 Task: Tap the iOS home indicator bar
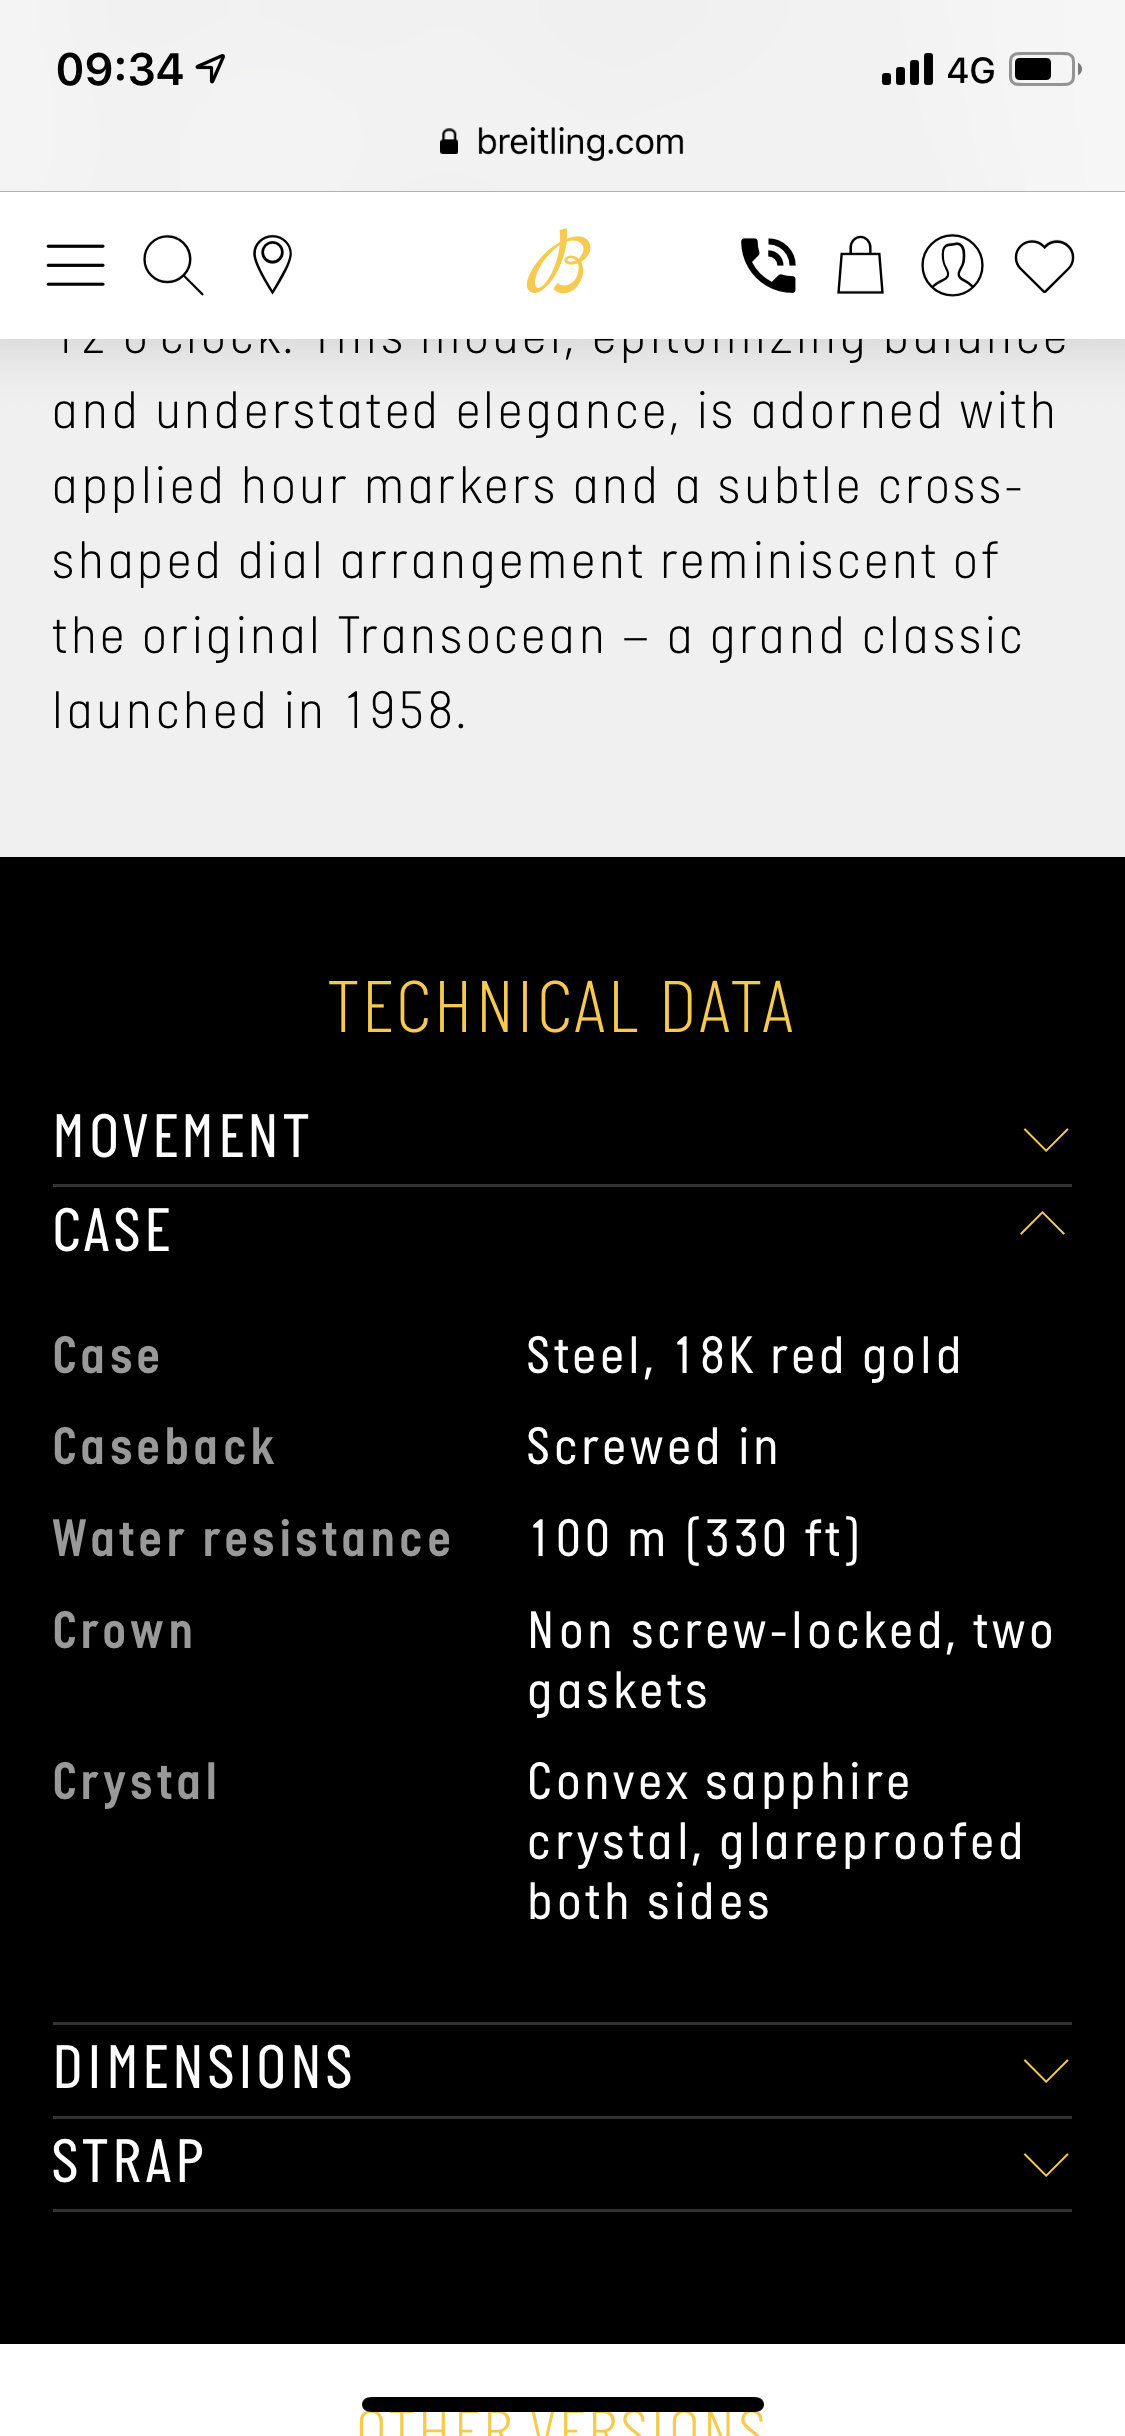click(x=563, y=2404)
